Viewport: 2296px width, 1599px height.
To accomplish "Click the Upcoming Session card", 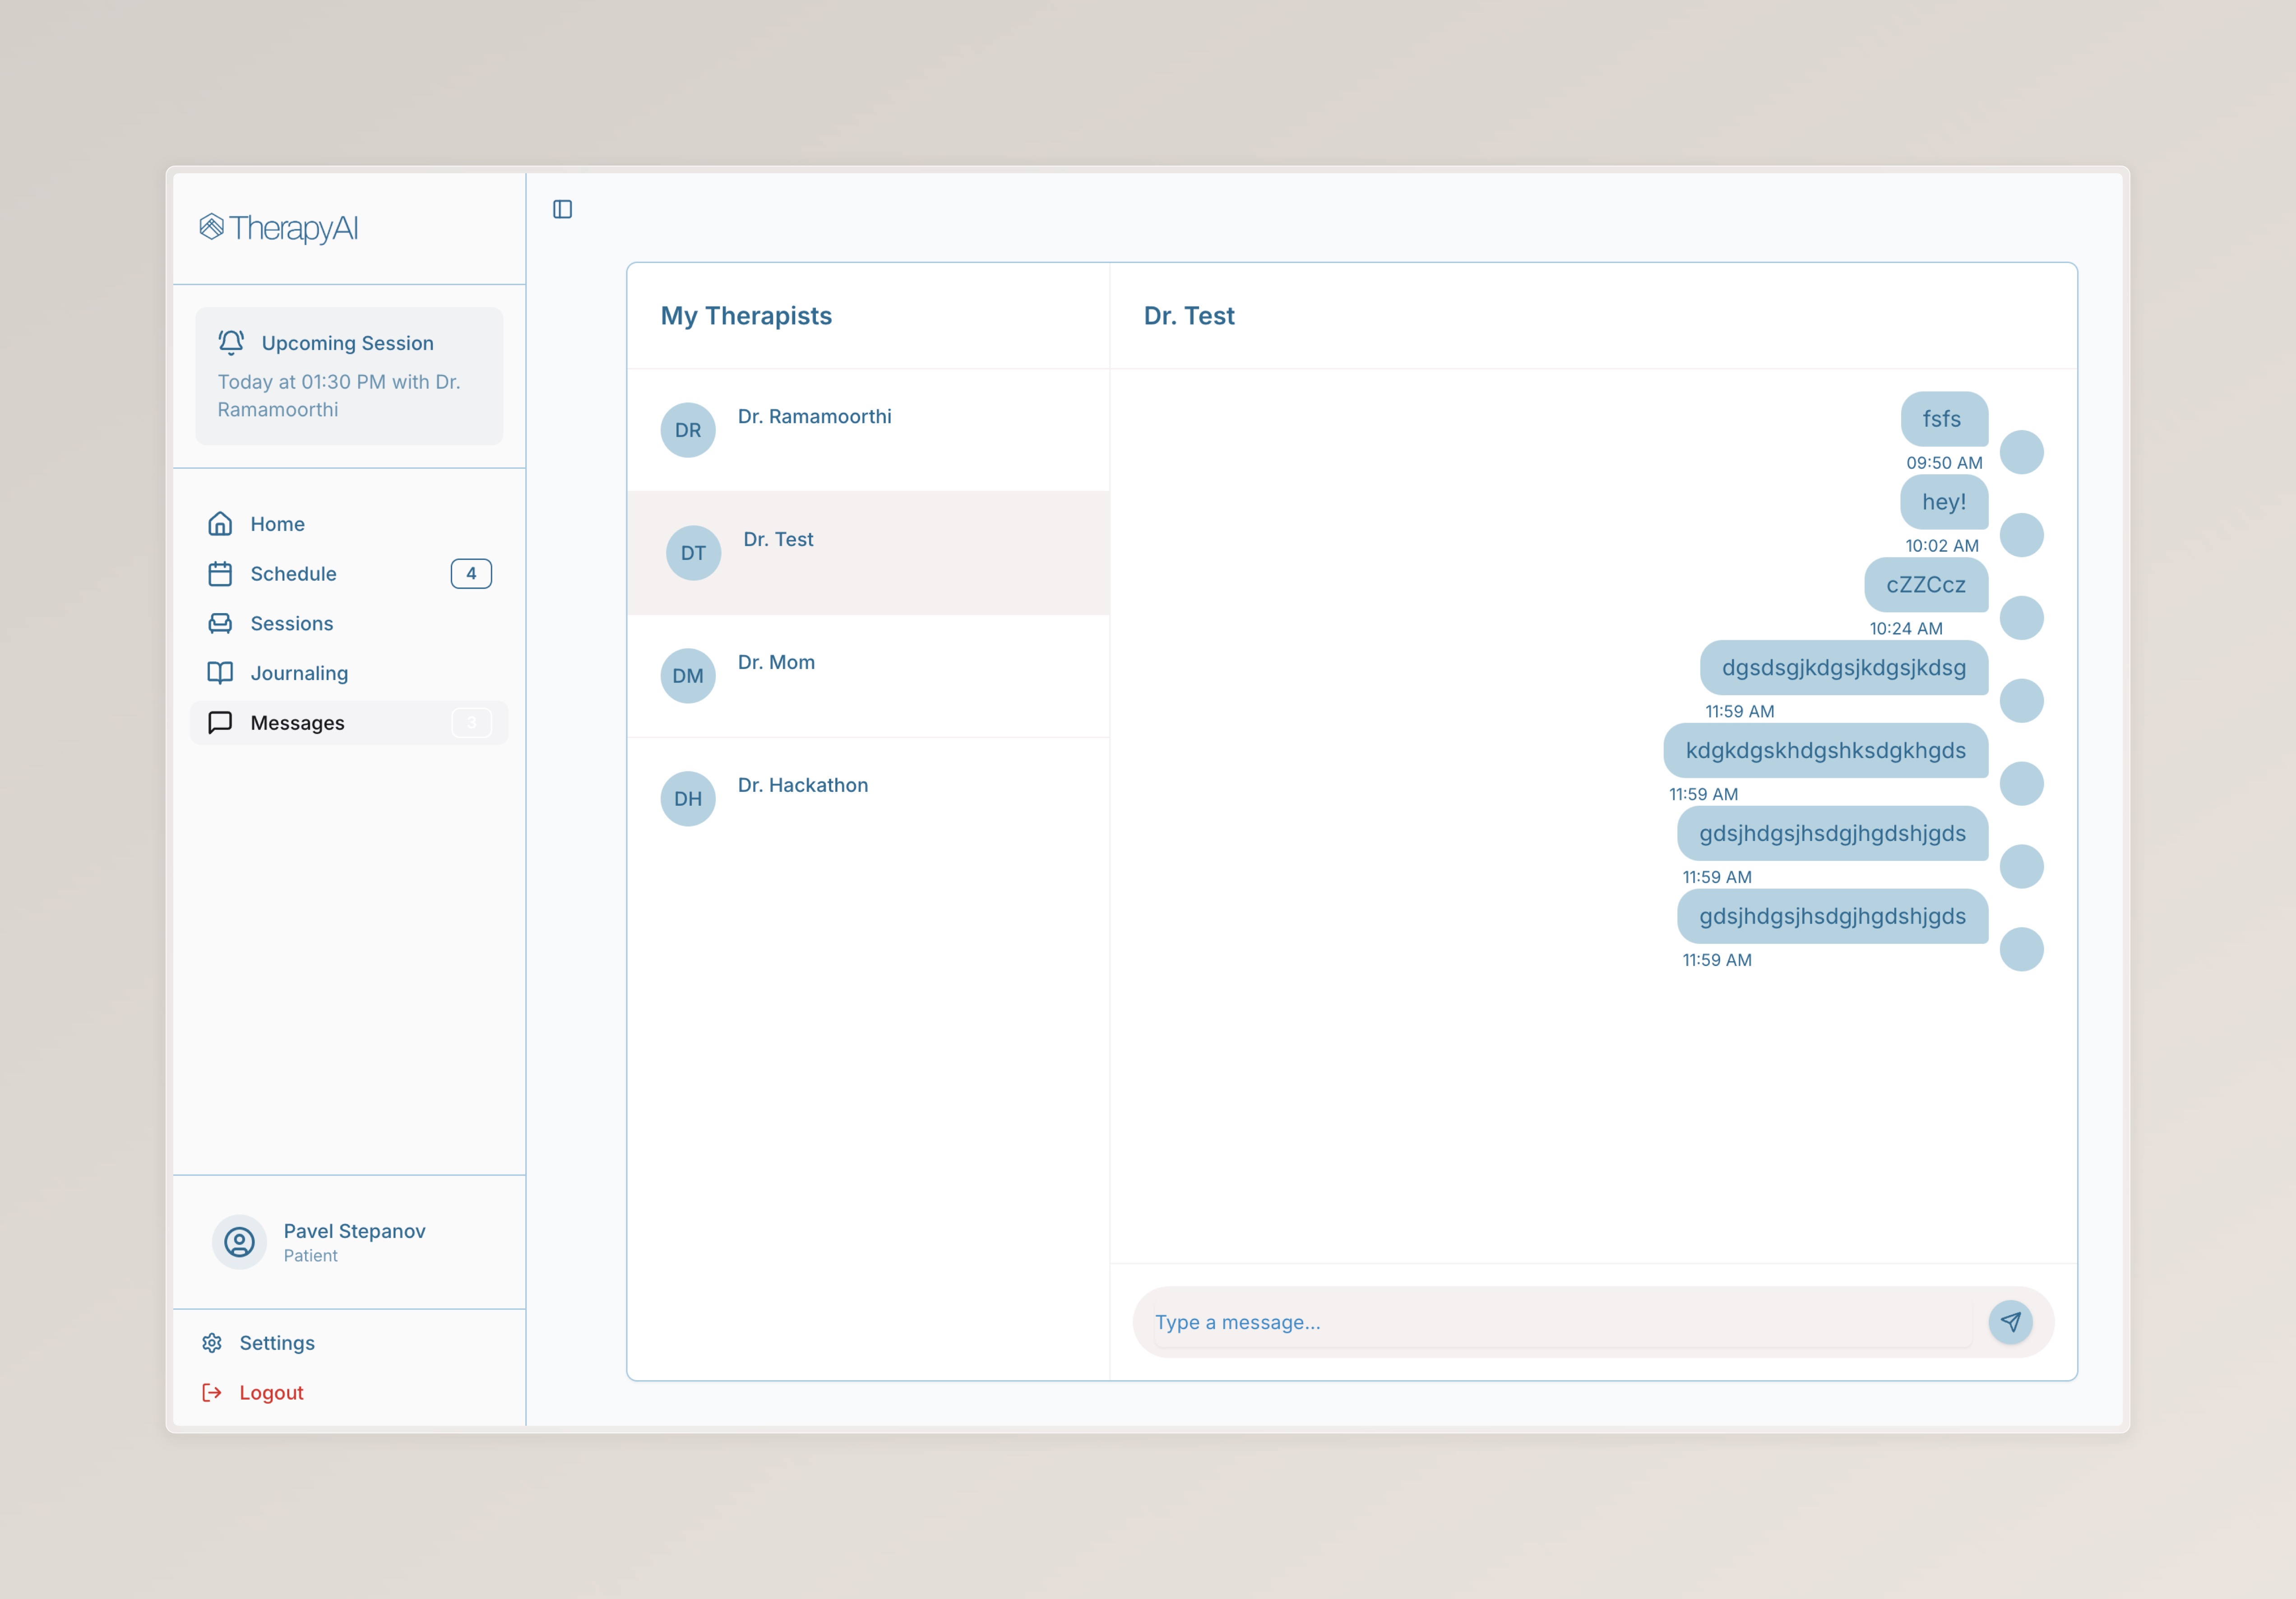I will (x=349, y=376).
